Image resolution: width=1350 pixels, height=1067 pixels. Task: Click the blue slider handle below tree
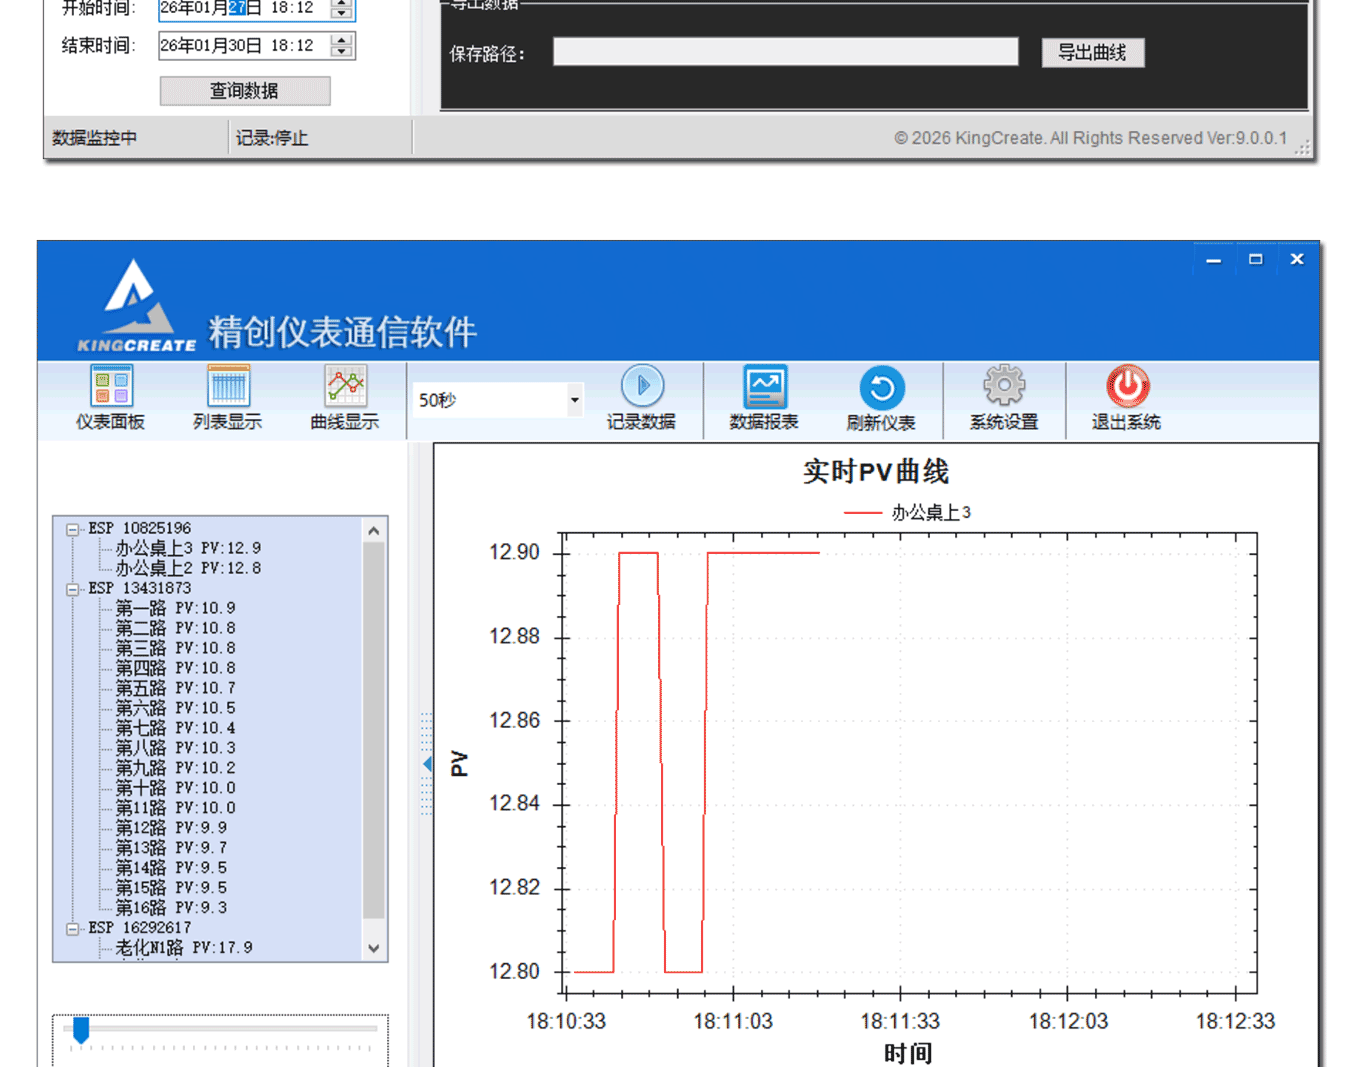81,1029
